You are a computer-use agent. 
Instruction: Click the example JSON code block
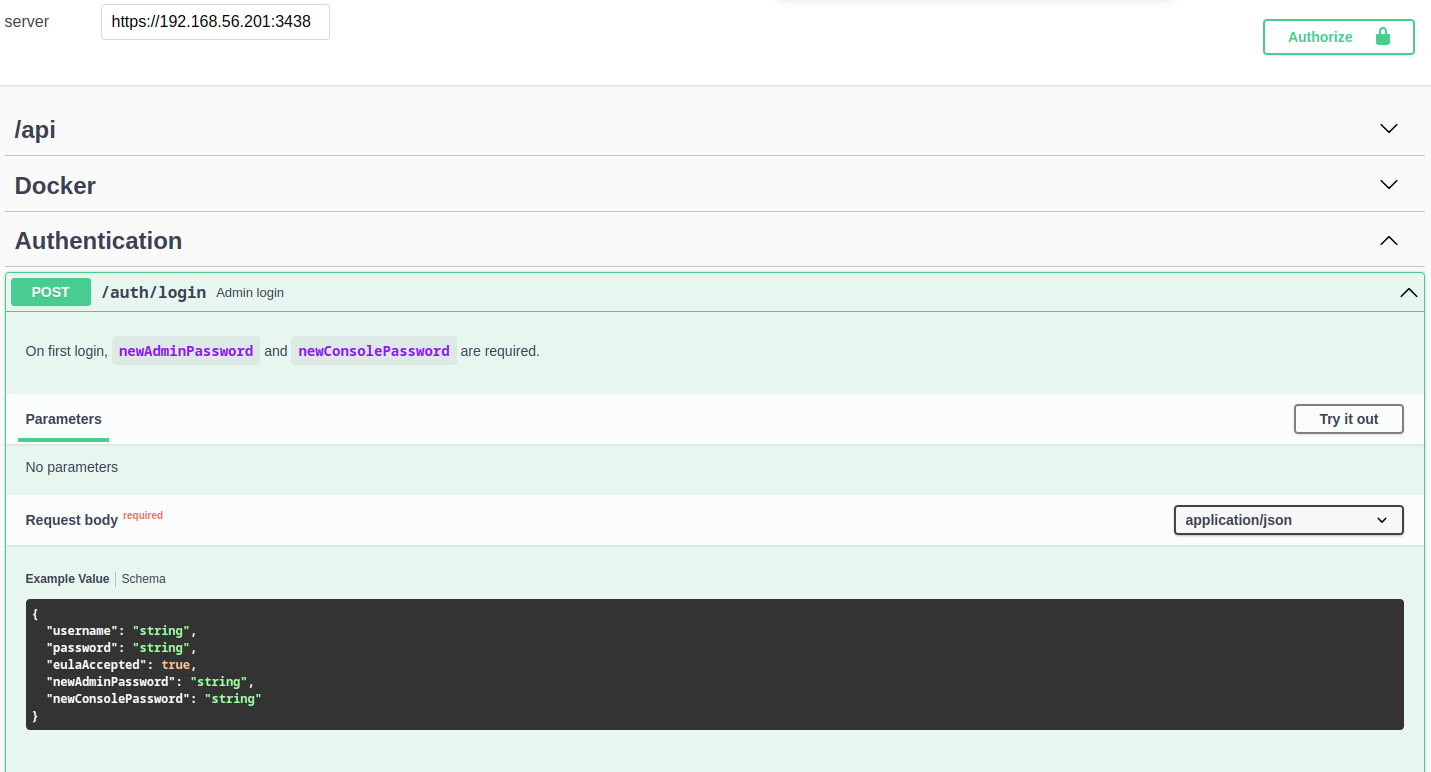pyautogui.click(x=714, y=664)
